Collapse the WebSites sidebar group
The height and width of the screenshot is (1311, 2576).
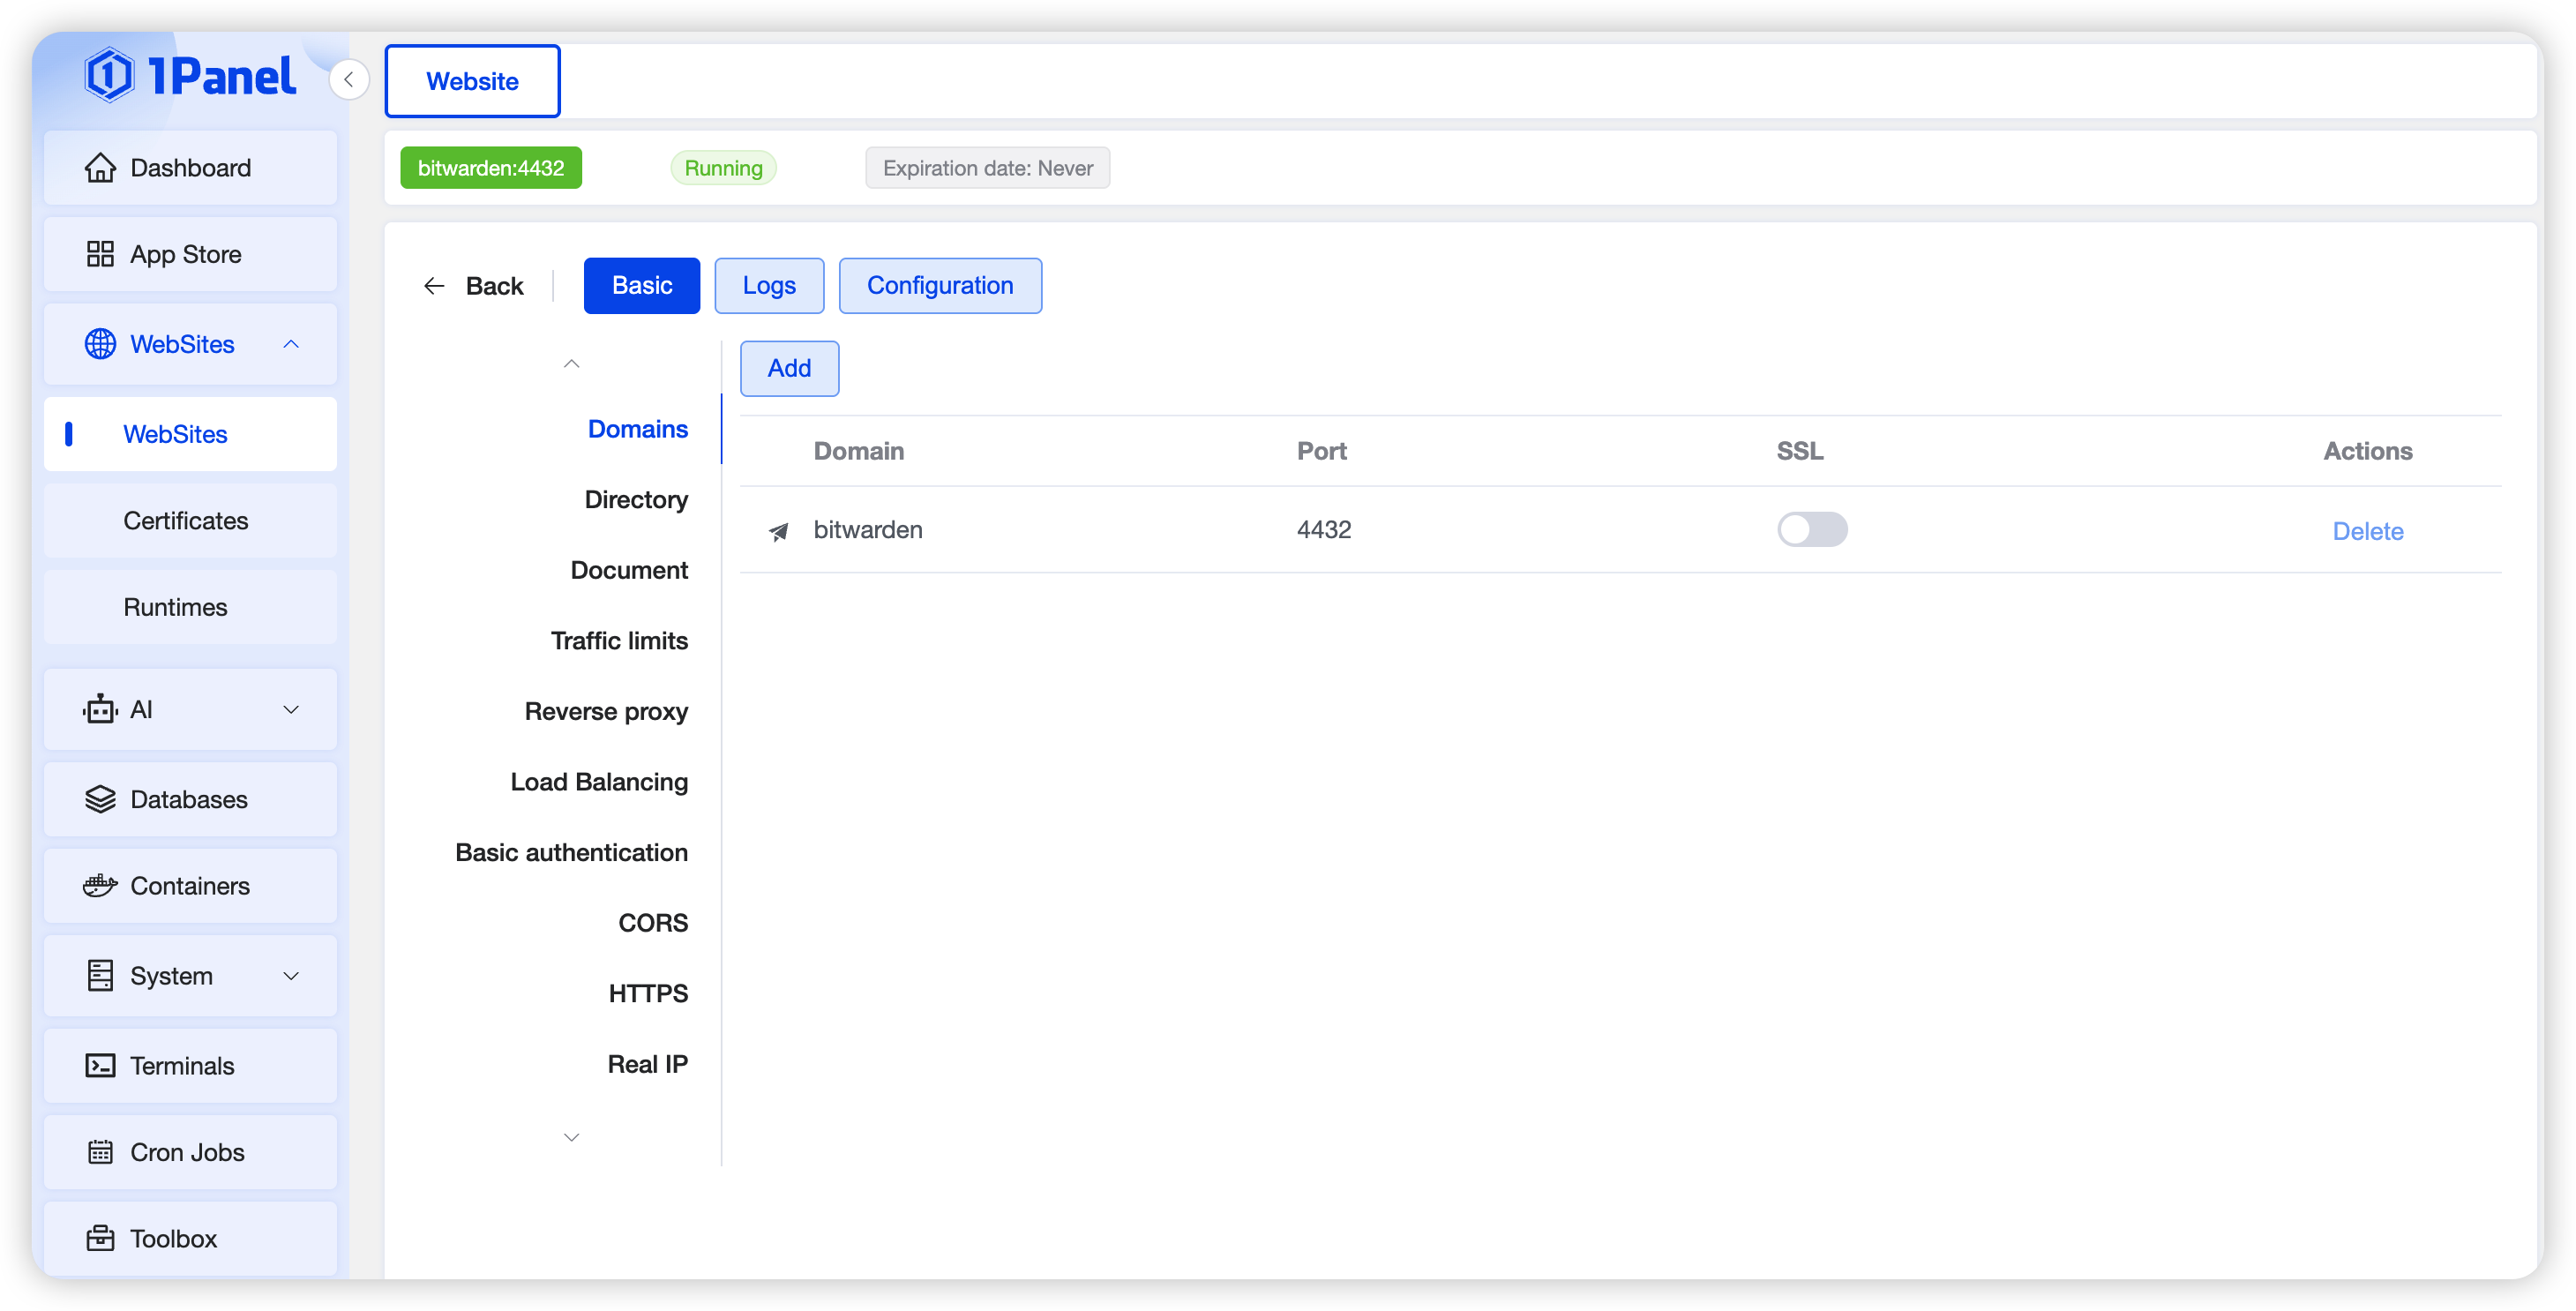[x=291, y=344]
